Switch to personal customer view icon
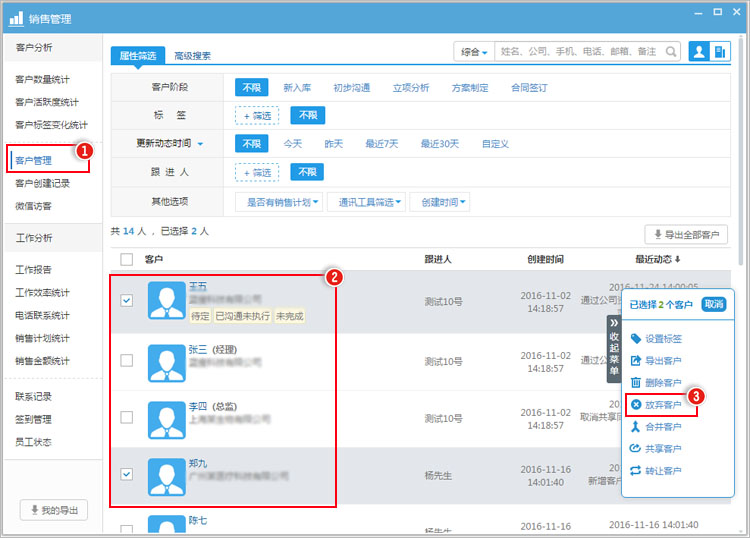This screenshot has width=750, height=538. pos(699,51)
